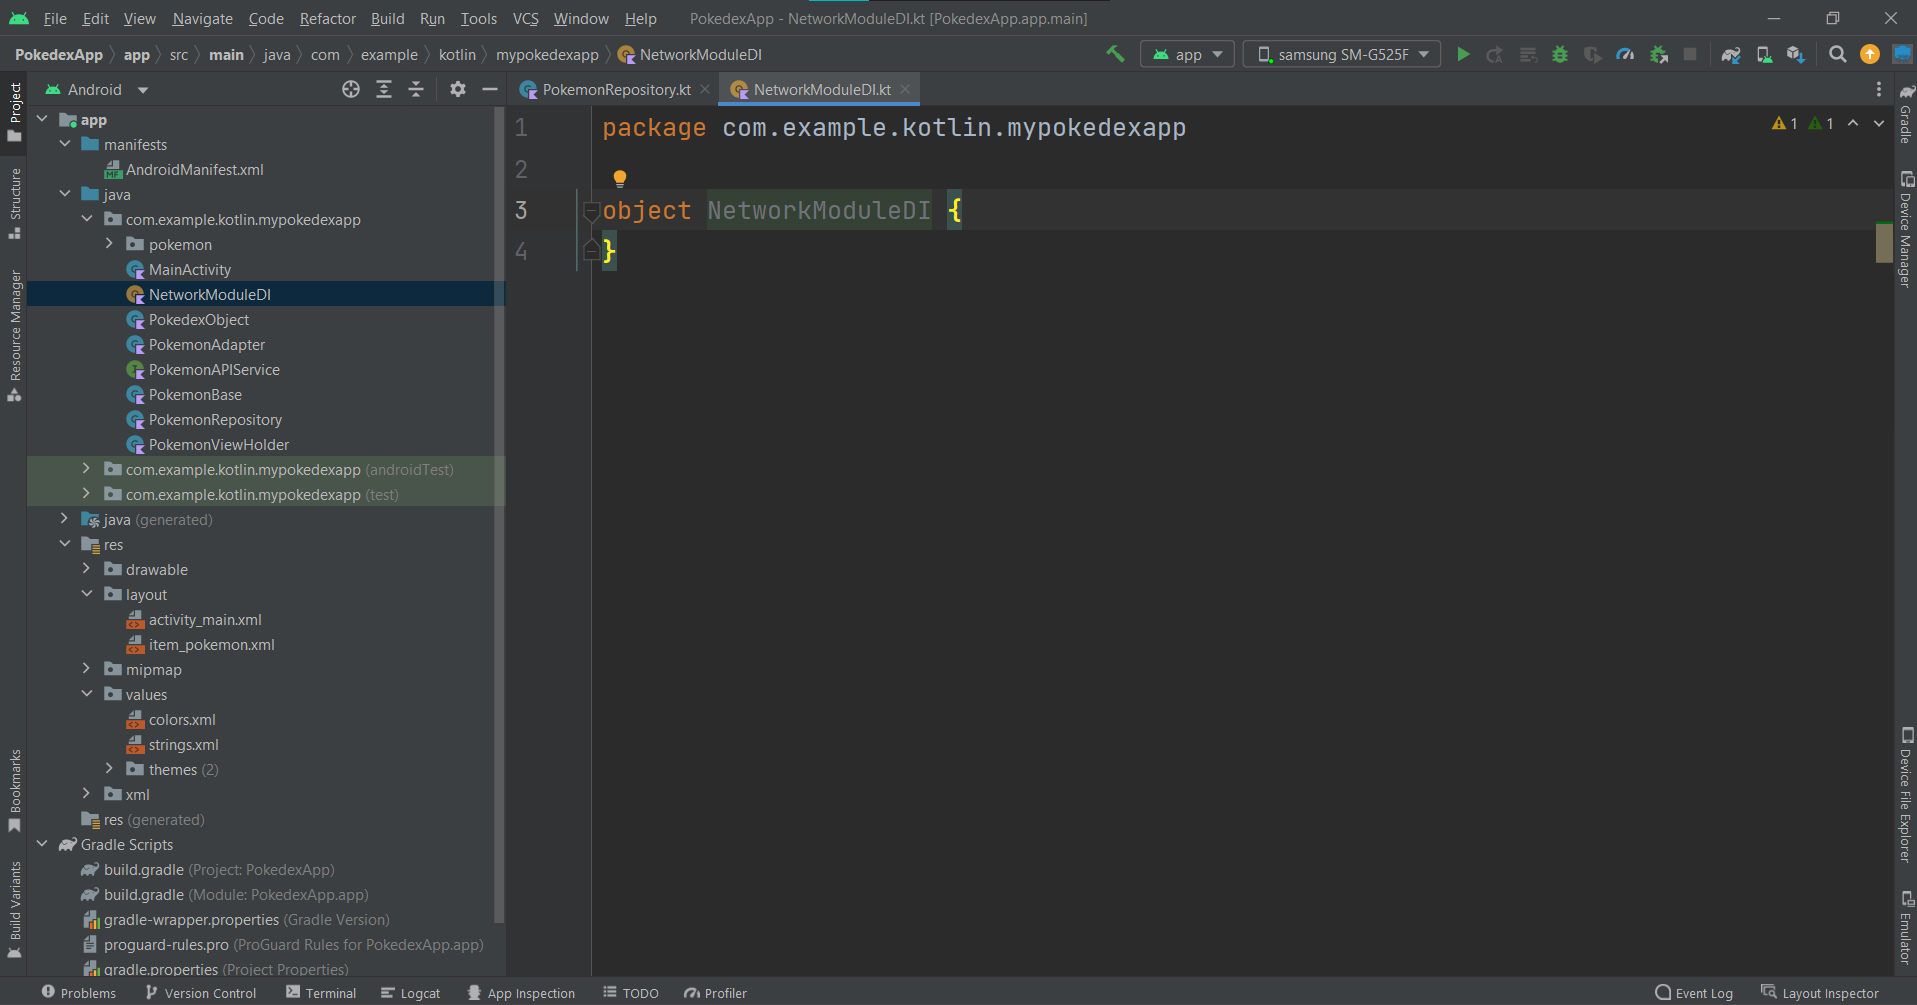Click the Make Project hammer icon

[x=1115, y=54]
